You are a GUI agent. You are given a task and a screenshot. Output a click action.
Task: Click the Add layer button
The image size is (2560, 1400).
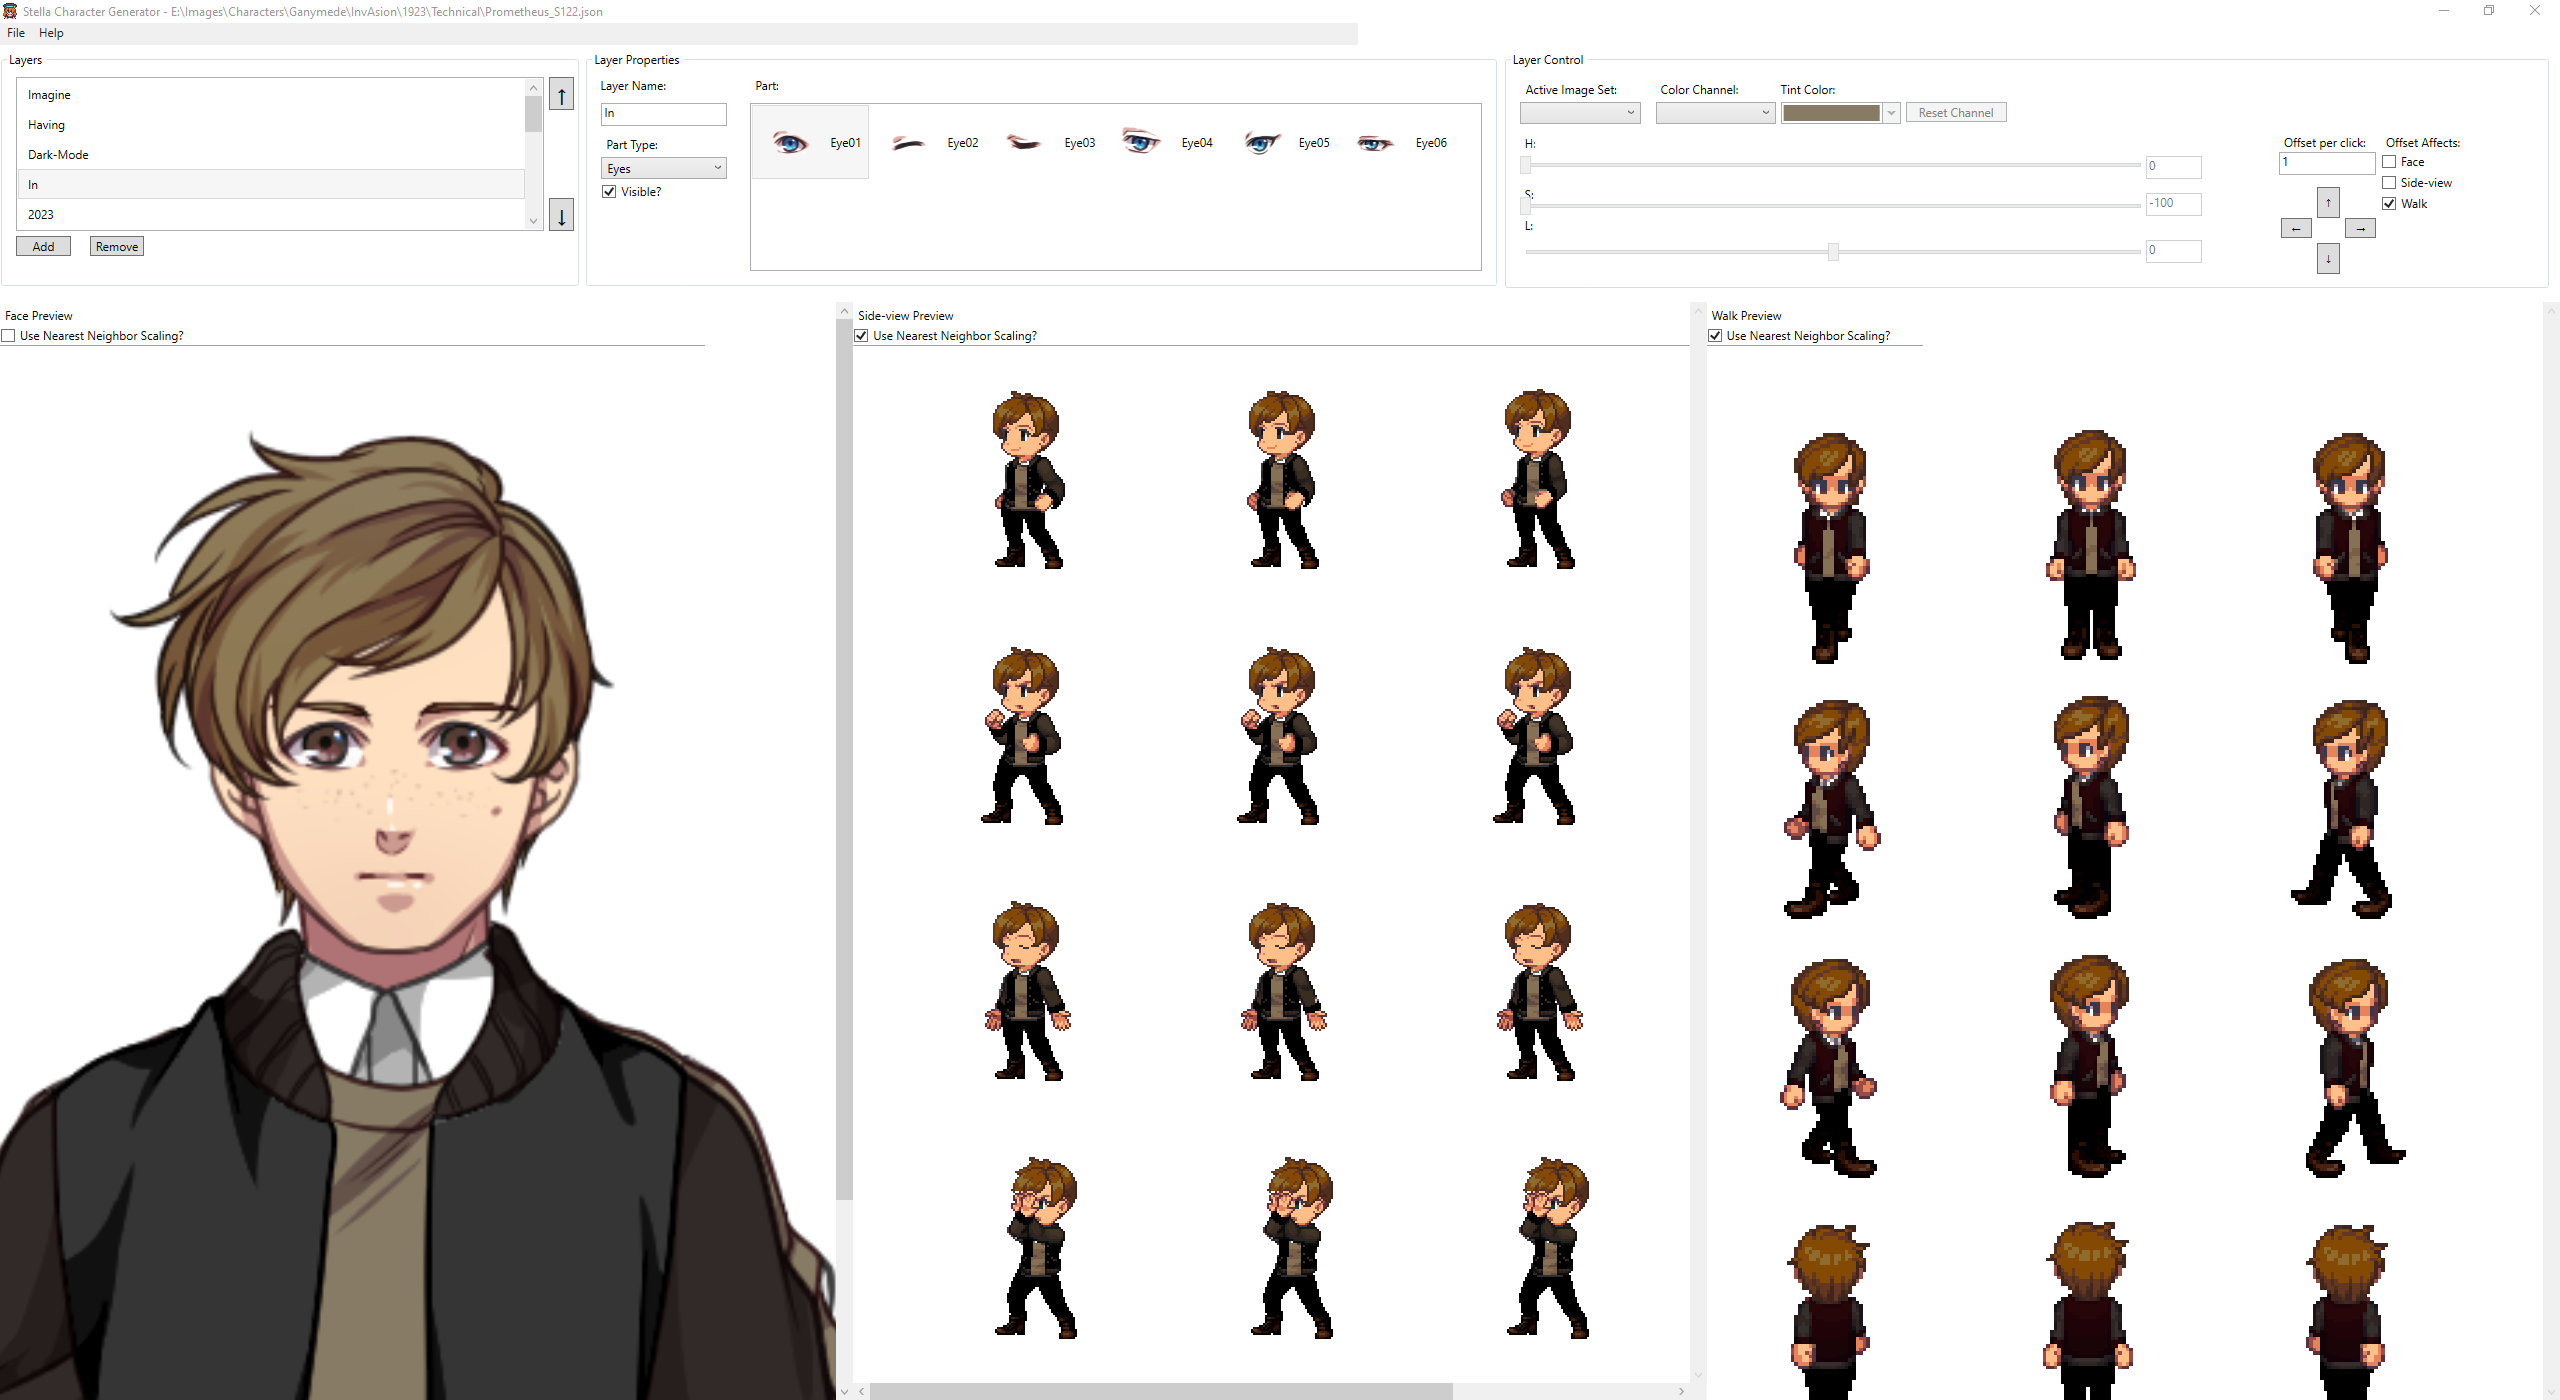[43, 246]
